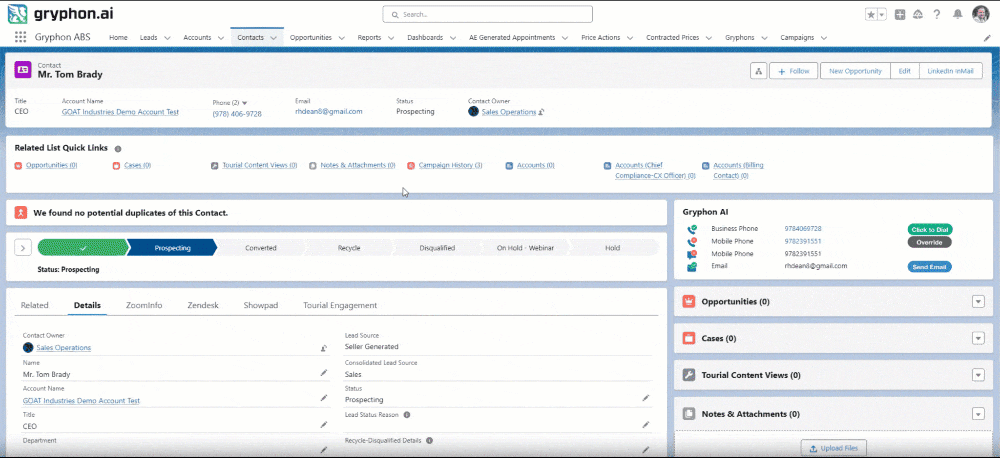Click the purple Contact record icon
Image resolution: width=1000 pixels, height=458 pixels.
tap(23, 70)
